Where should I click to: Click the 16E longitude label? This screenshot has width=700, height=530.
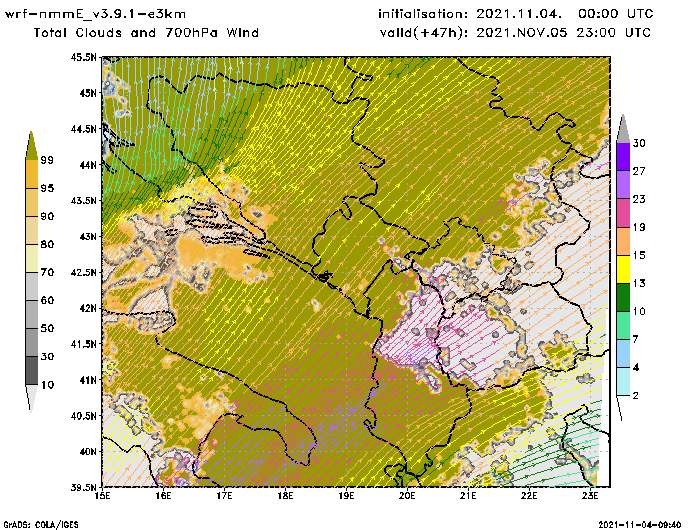pyautogui.click(x=163, y=496)
